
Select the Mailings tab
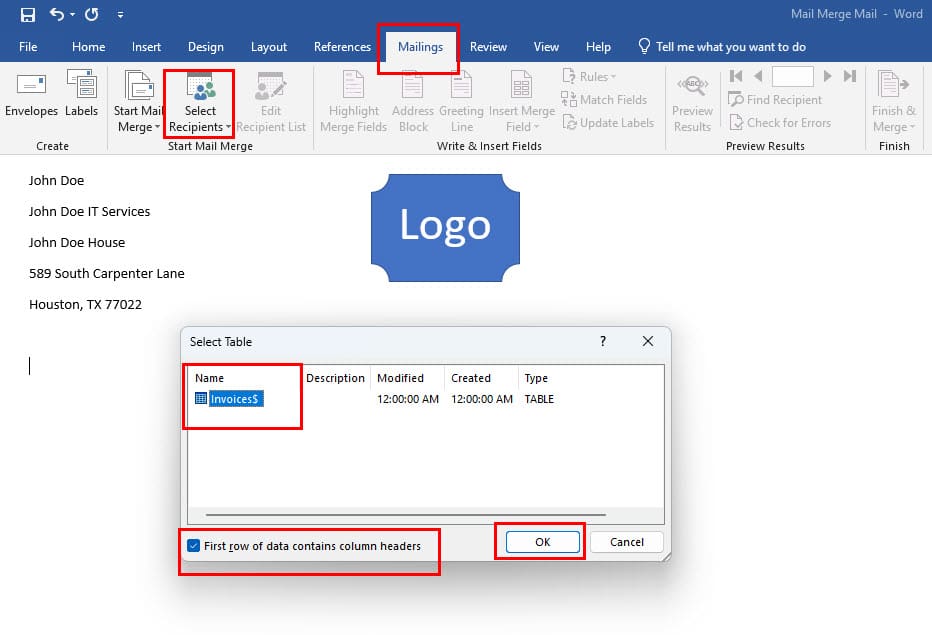click(420, 46)
